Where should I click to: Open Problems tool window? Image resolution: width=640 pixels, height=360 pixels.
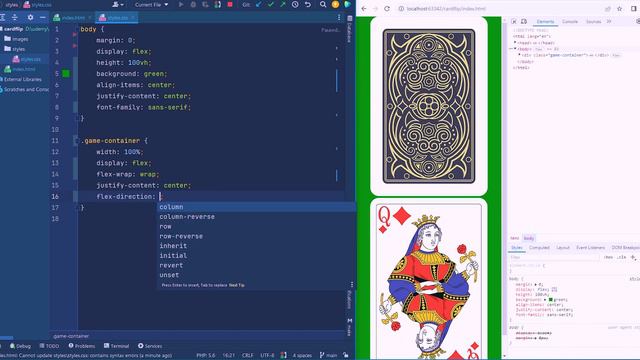point(82,346)
